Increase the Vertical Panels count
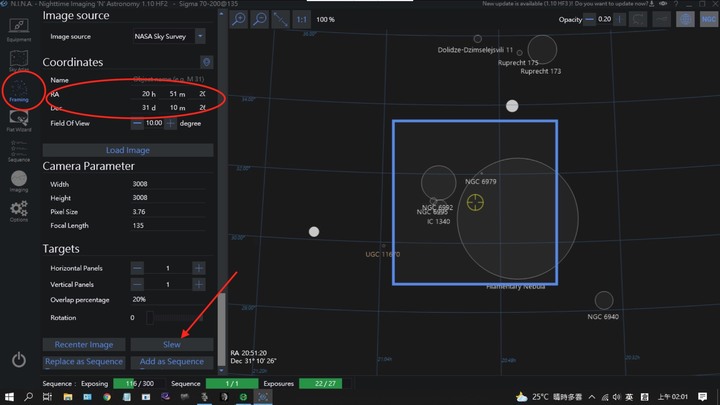Screen dimensions: 720x405 (x=199, y=285)
